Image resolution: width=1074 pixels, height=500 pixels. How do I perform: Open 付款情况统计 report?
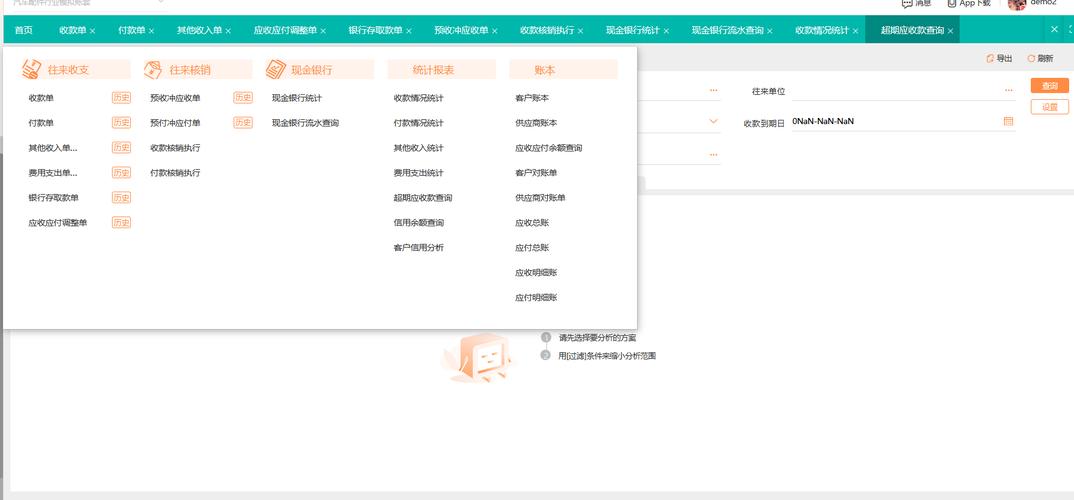[x=419, y=123]
